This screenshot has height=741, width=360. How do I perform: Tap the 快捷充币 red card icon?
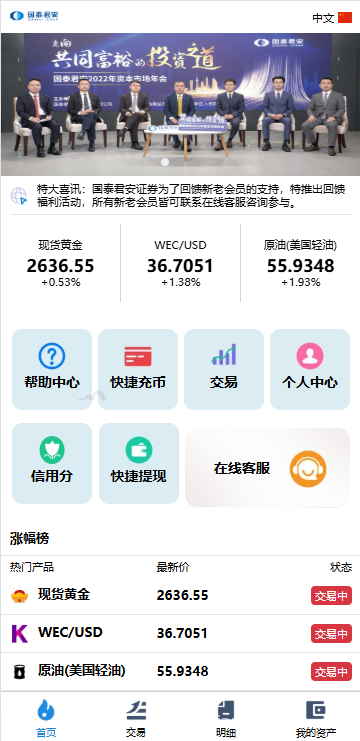click(x=138, y=356)
